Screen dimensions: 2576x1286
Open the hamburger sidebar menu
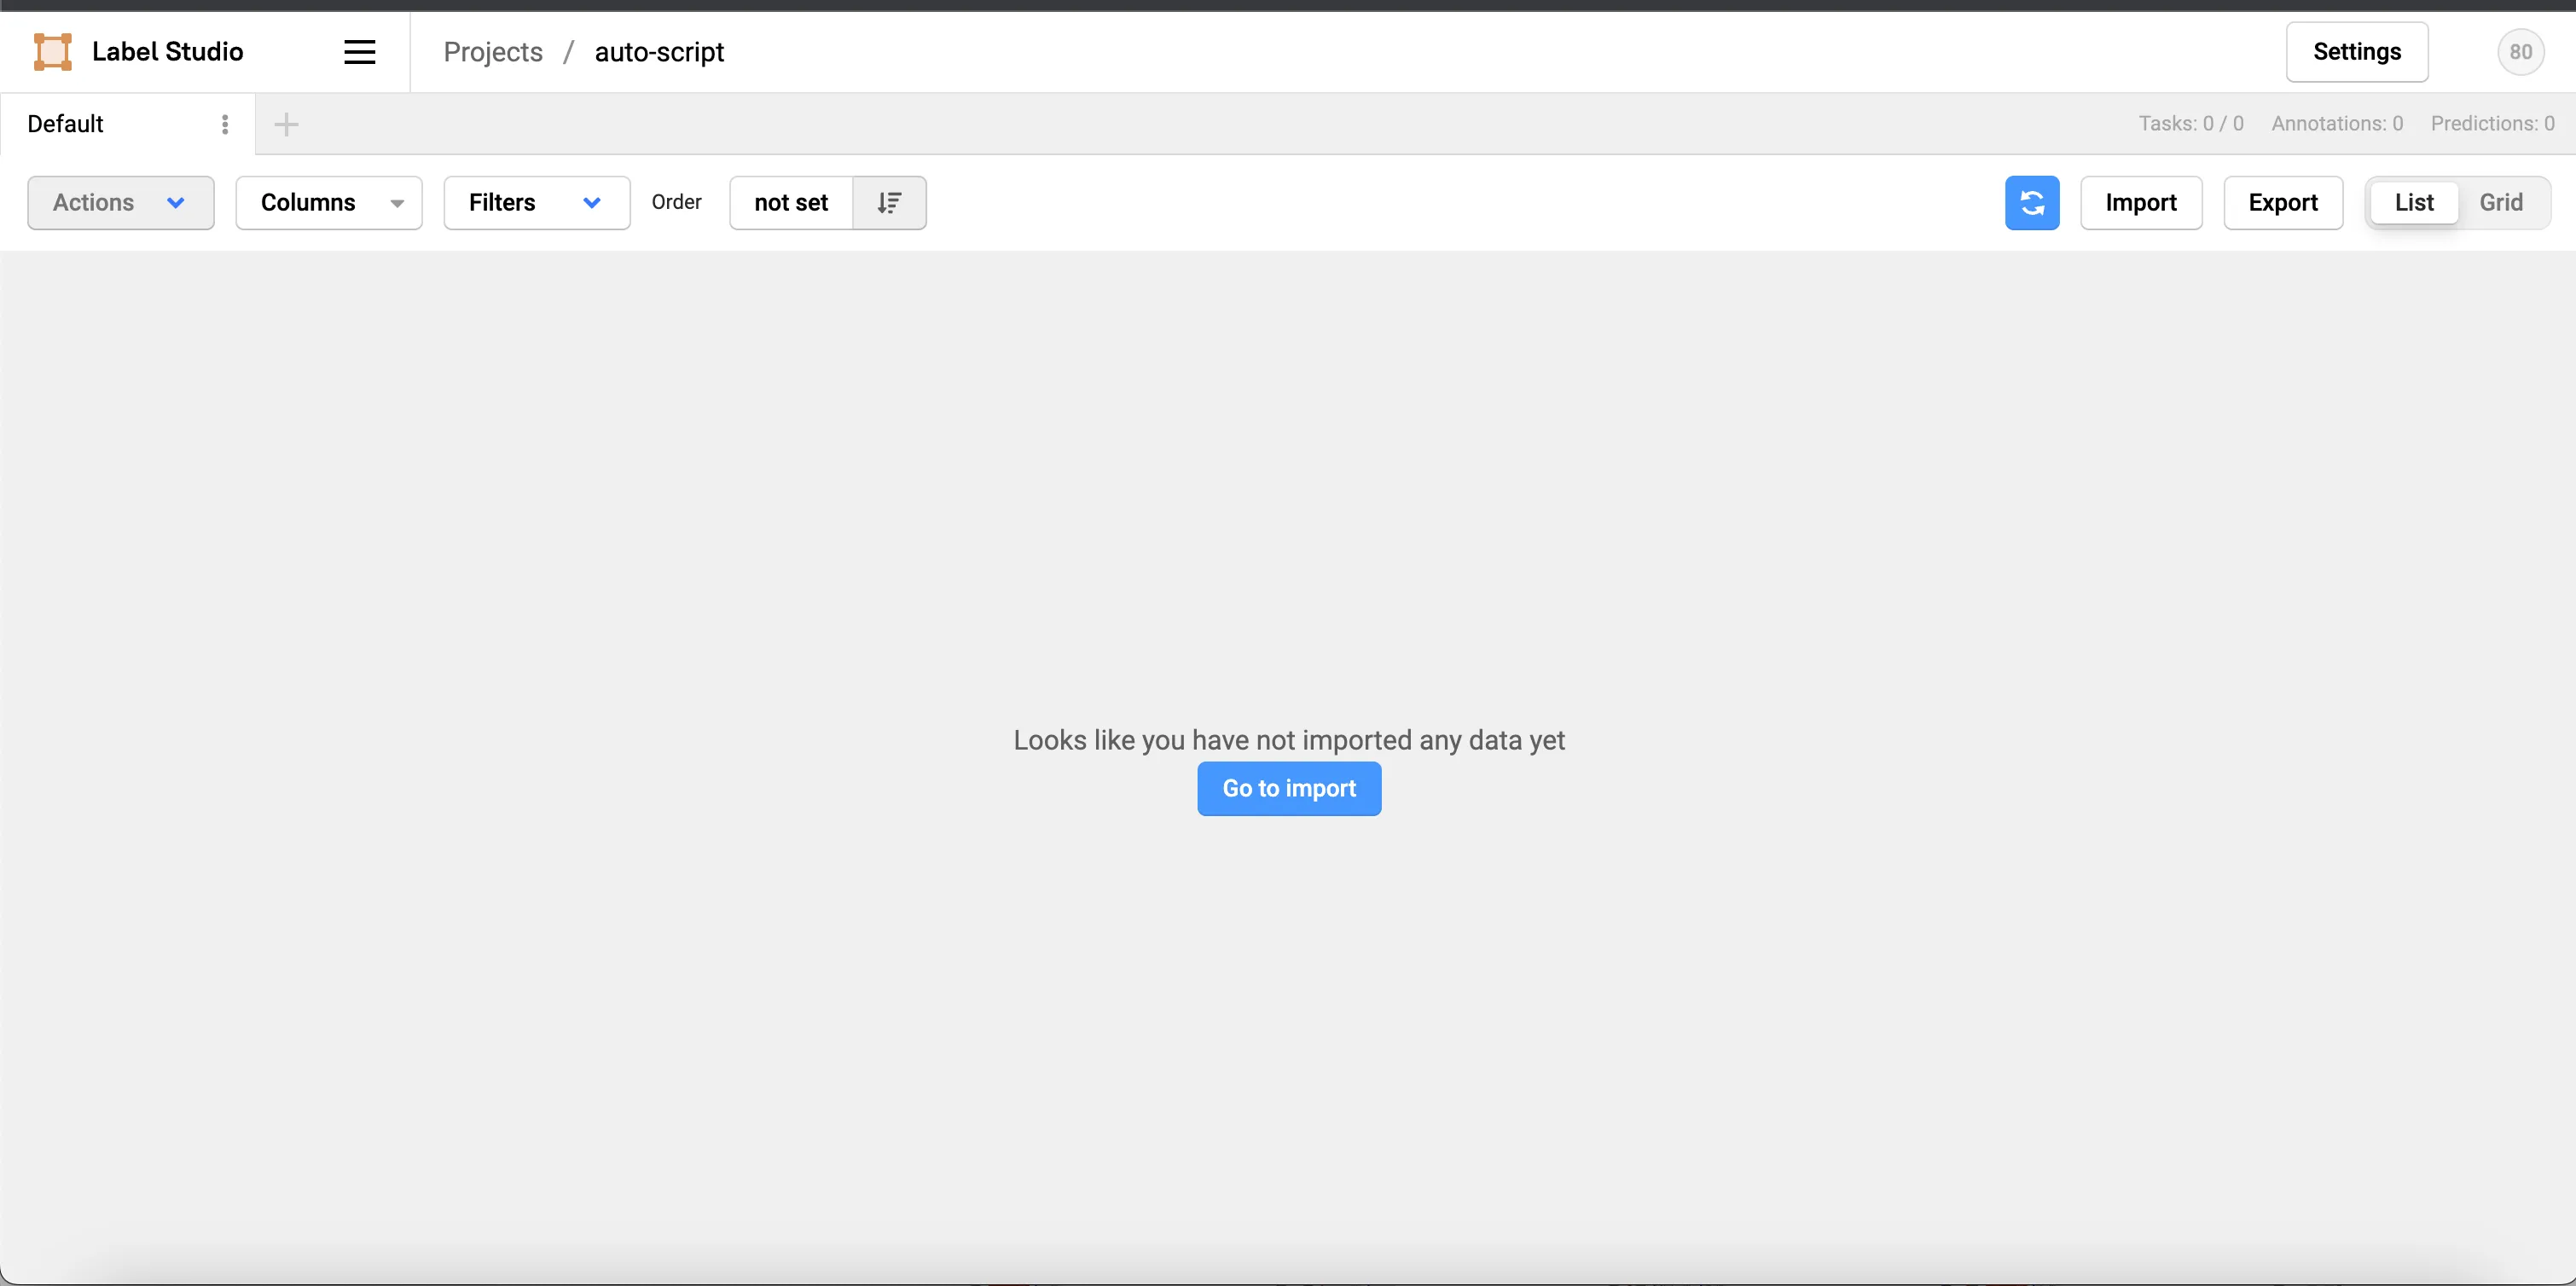pos(359,52)
